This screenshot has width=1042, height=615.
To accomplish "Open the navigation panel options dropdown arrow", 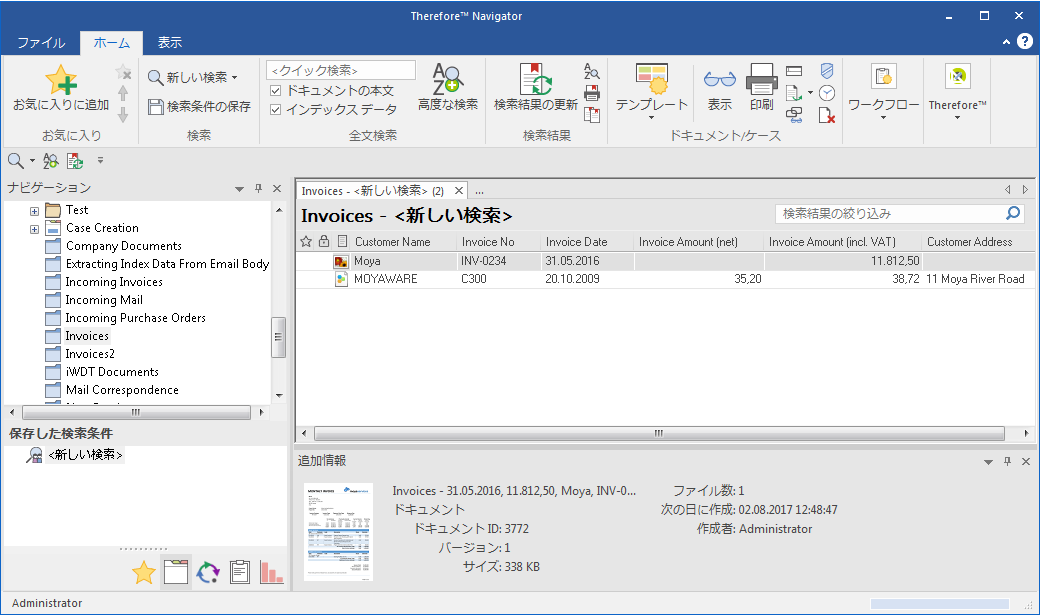I will pyautogui.click(x=239, y=189).
